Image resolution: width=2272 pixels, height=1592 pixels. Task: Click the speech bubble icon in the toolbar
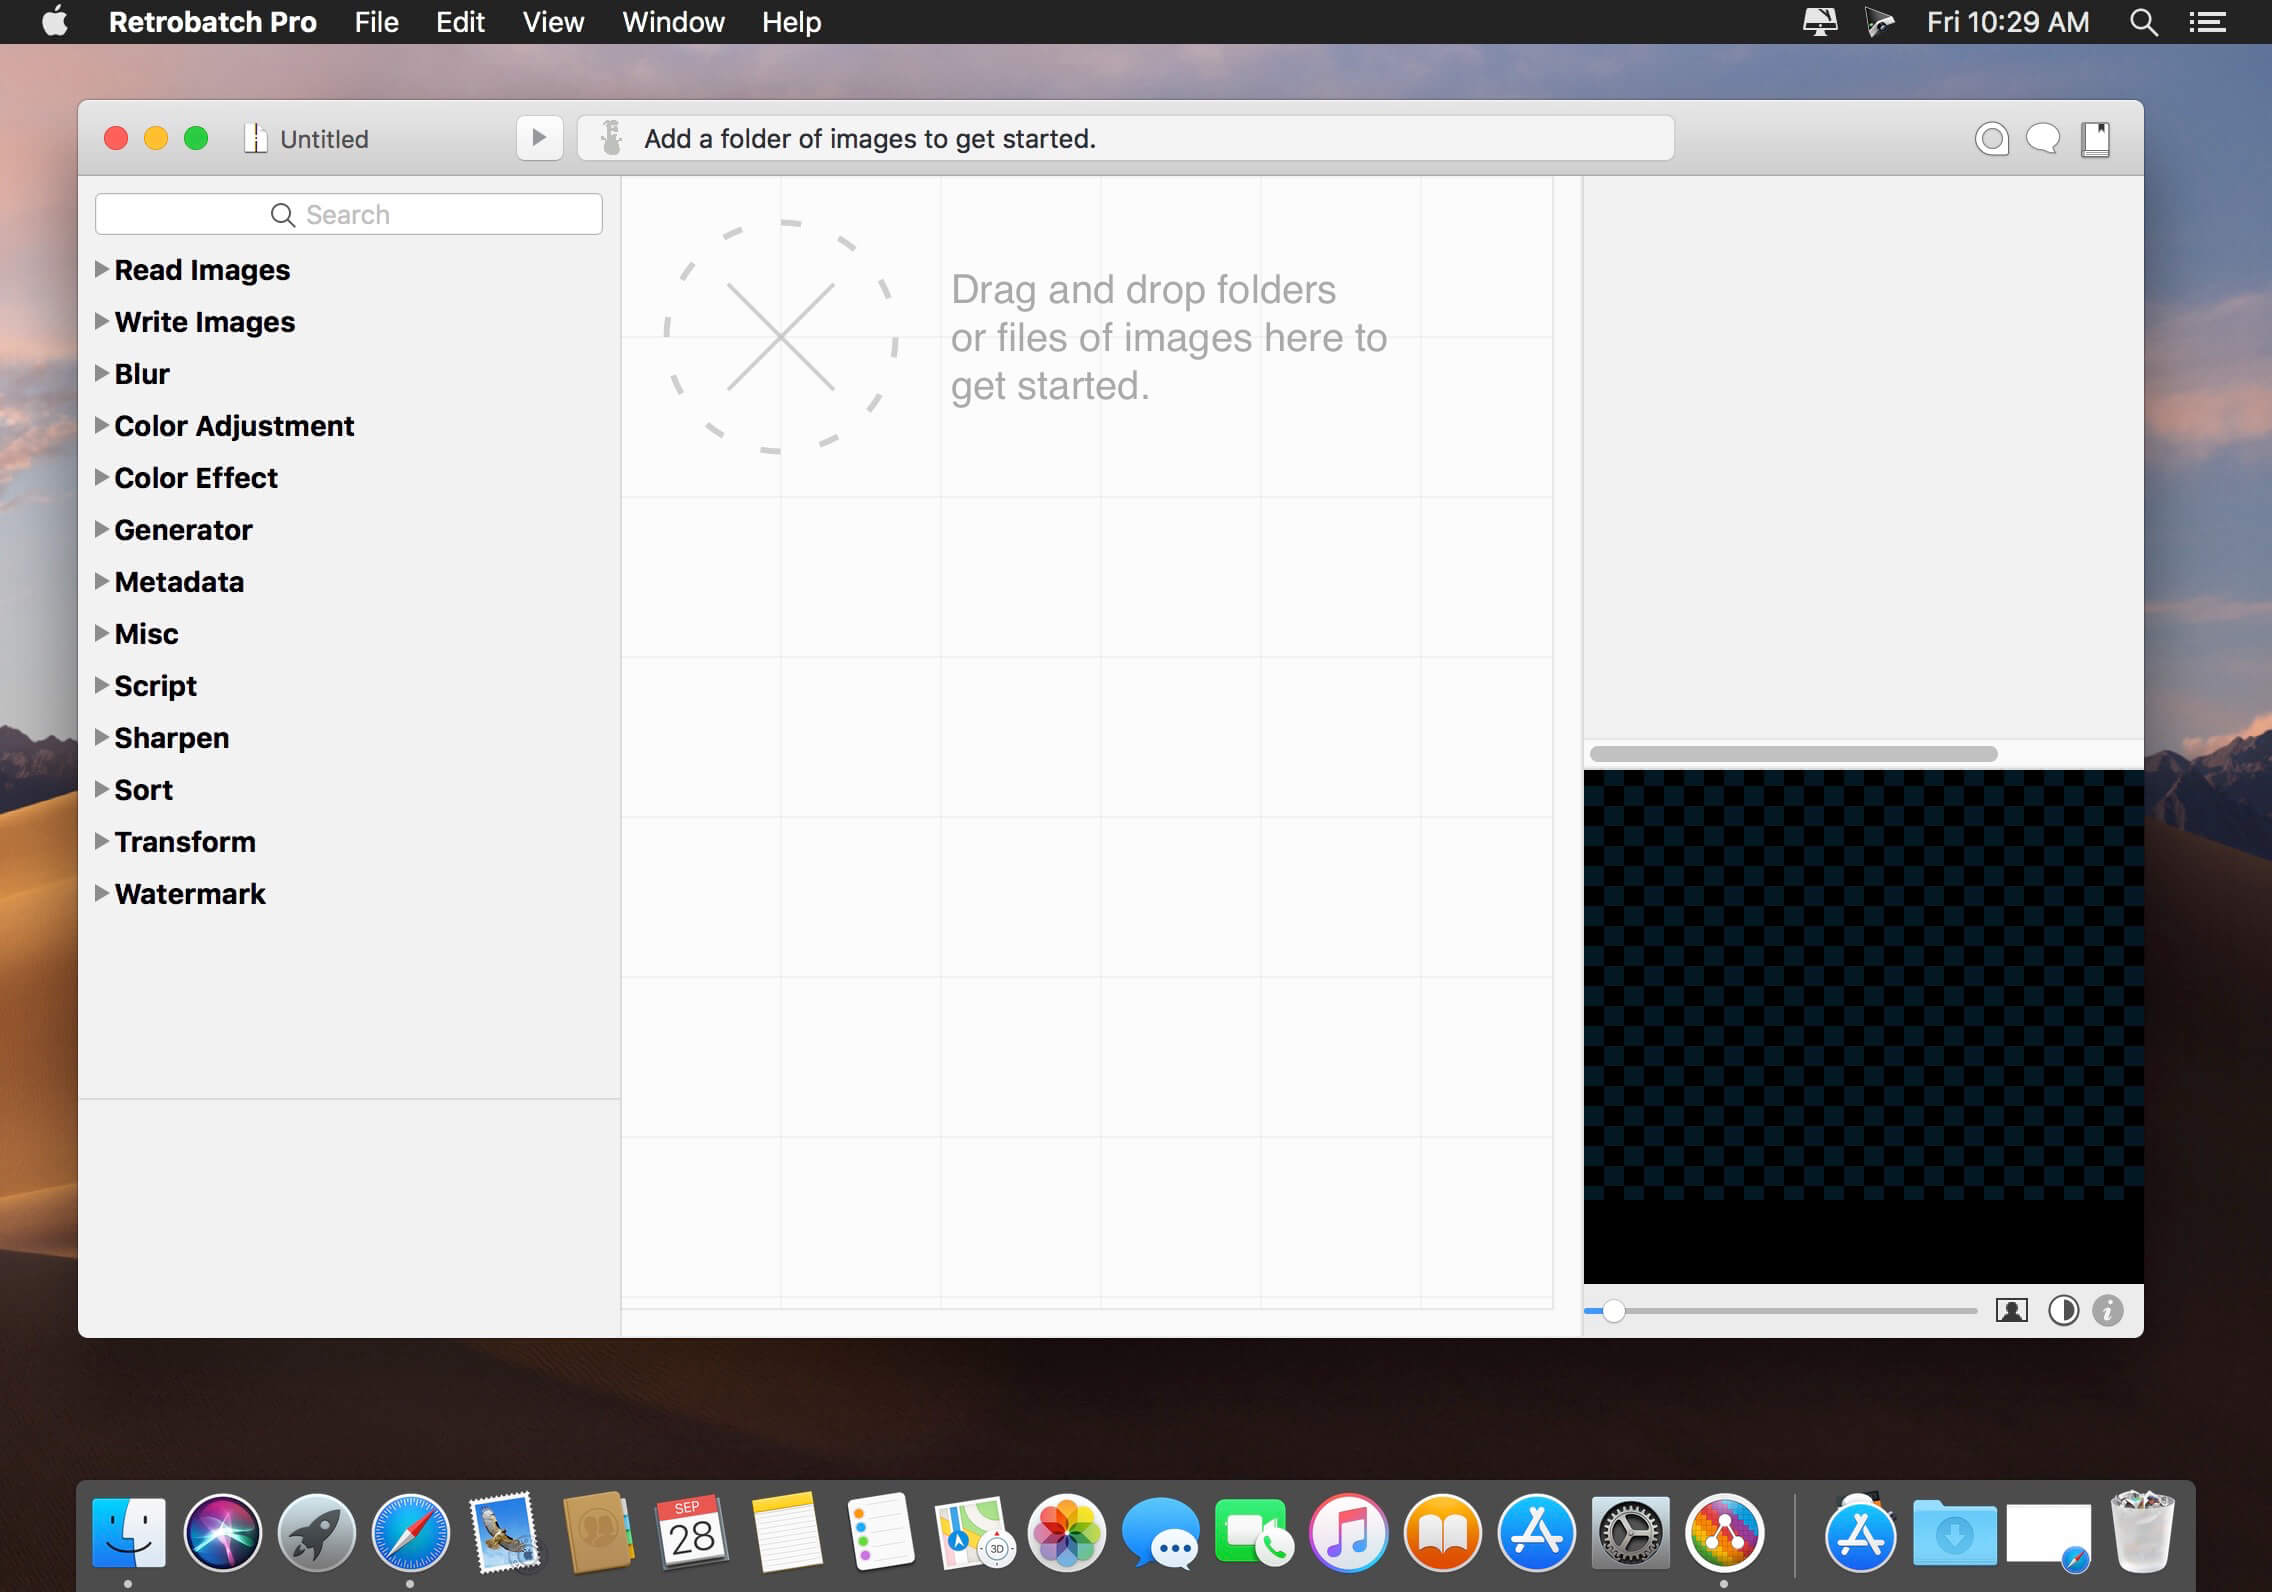(x=2043, y=139)
